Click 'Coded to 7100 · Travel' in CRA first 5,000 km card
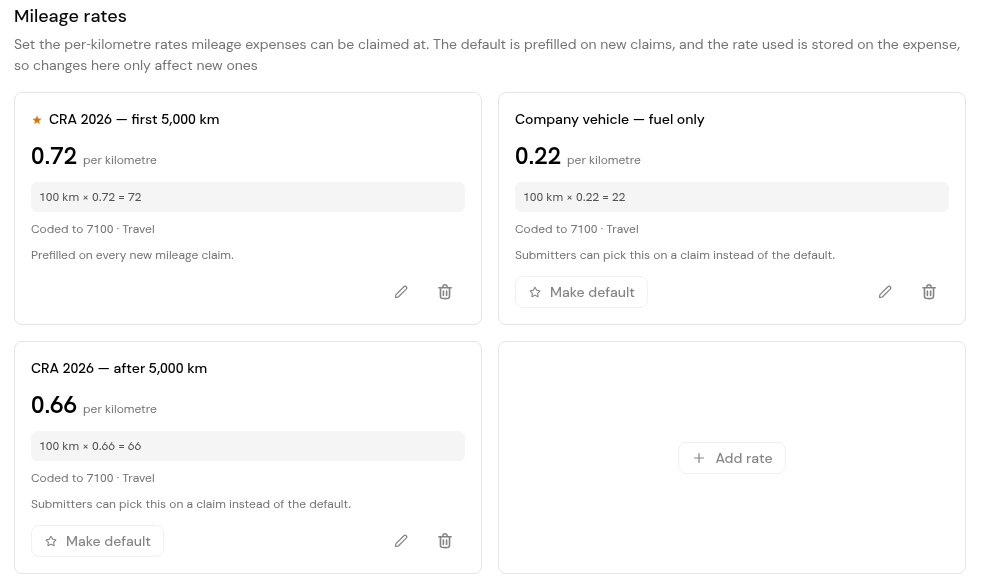The width and height of the screenshot is (1000, 584). click(x=93, y=229)
